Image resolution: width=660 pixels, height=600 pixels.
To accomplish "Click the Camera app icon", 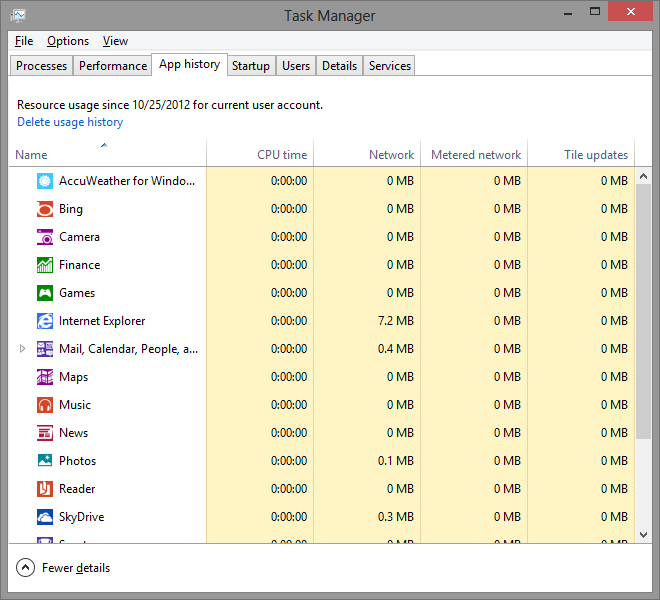I will pyautogui.click(x=45, y=237).
